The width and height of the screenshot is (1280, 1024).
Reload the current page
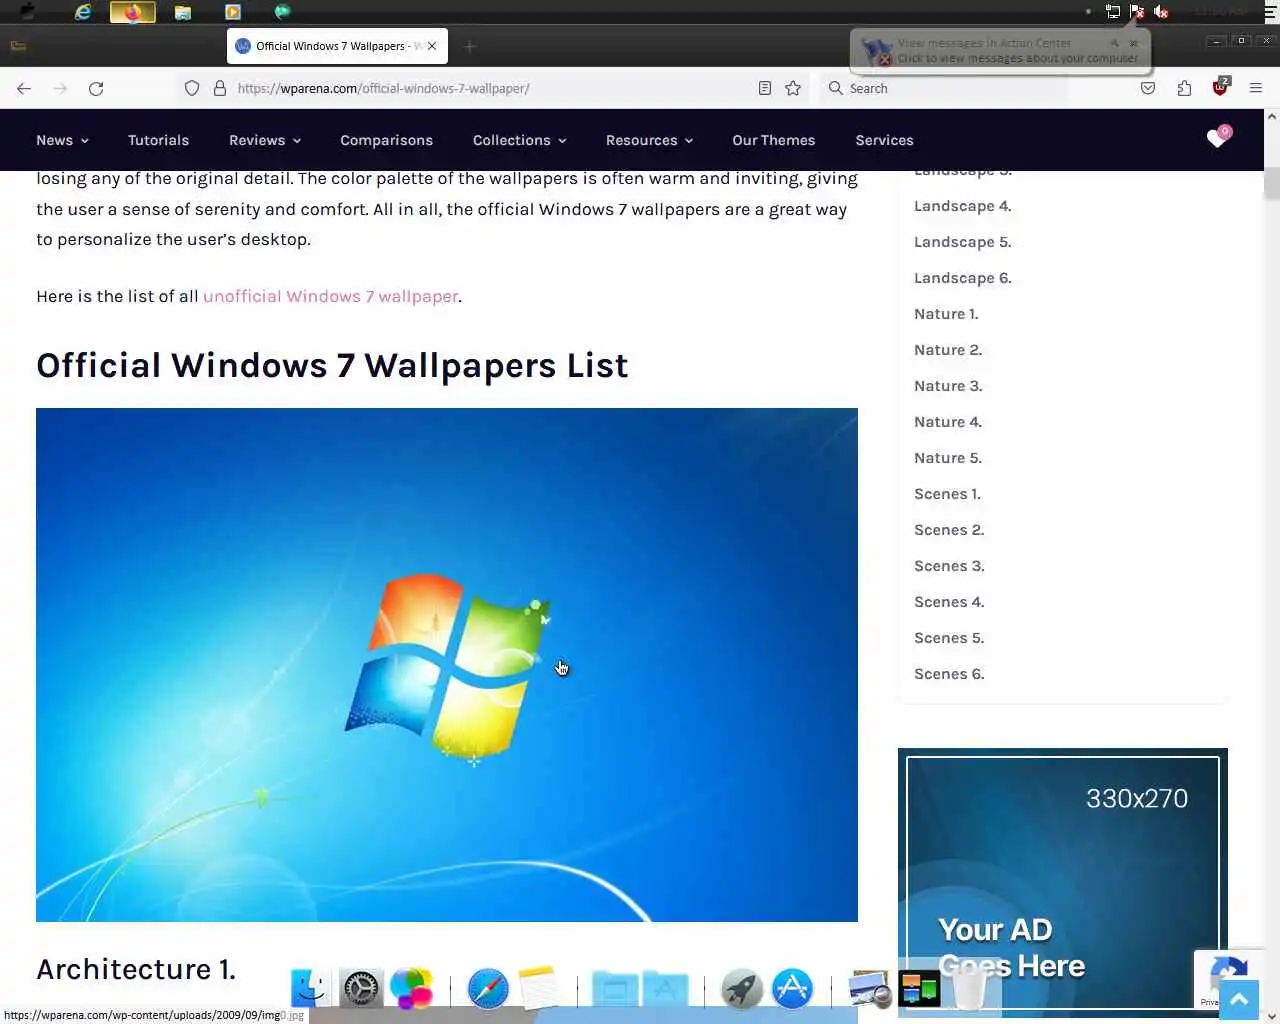[96, 88]
